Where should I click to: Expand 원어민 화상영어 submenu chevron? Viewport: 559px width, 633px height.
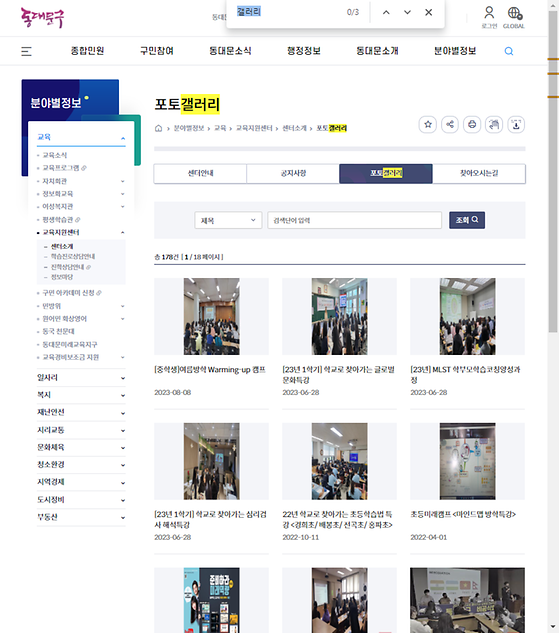click(122, 319)
